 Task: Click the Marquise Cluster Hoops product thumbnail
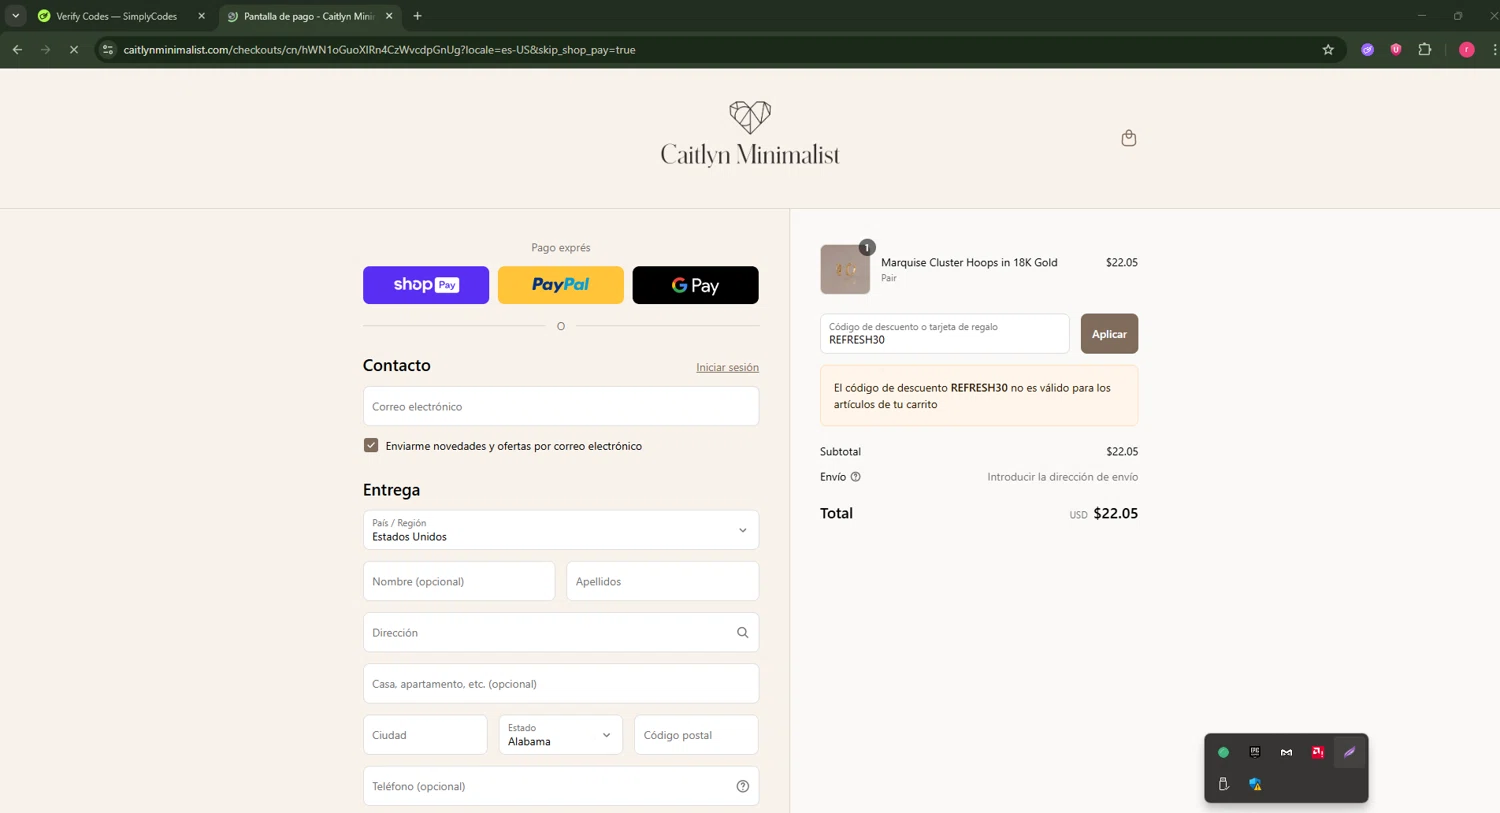[845, 269]
